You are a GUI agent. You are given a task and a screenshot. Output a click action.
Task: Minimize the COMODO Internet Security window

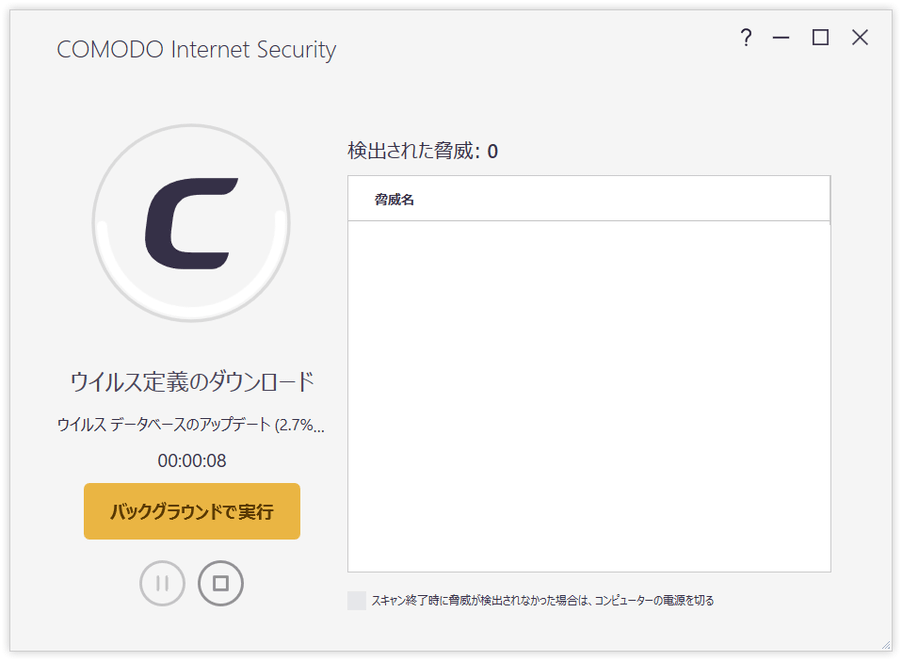tap(781, 38)
